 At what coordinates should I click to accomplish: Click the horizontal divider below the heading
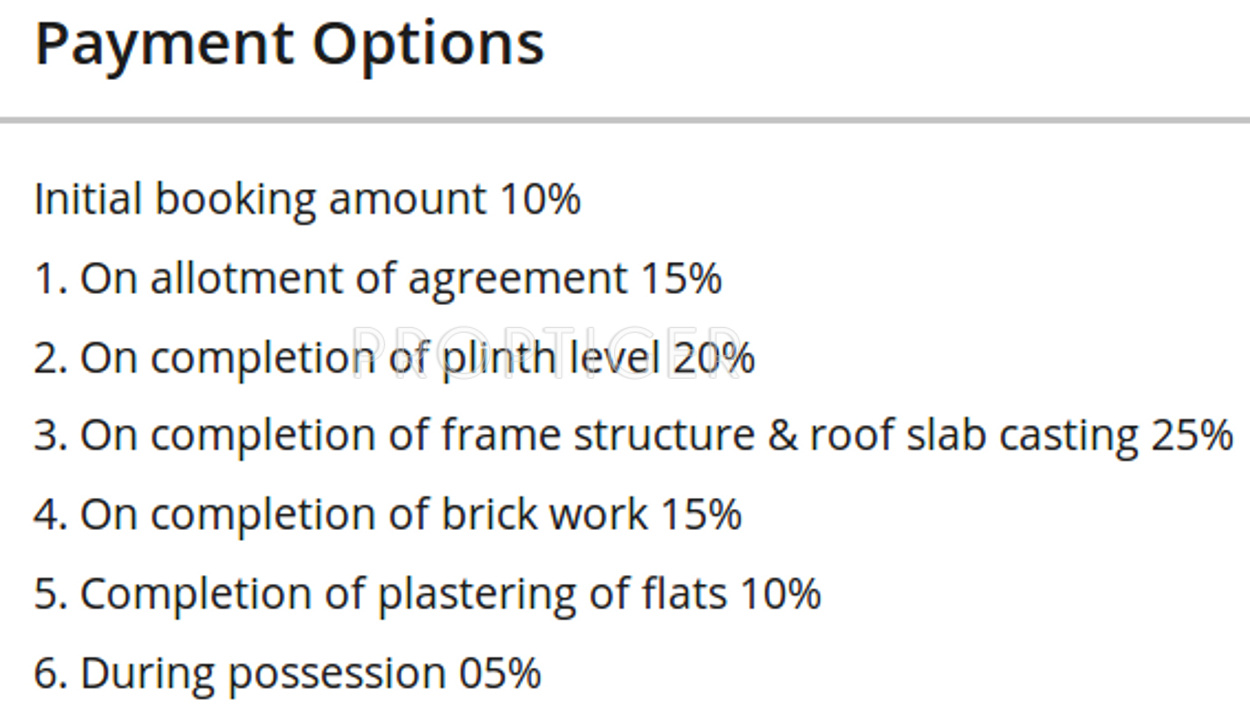[x=625, y=120]
